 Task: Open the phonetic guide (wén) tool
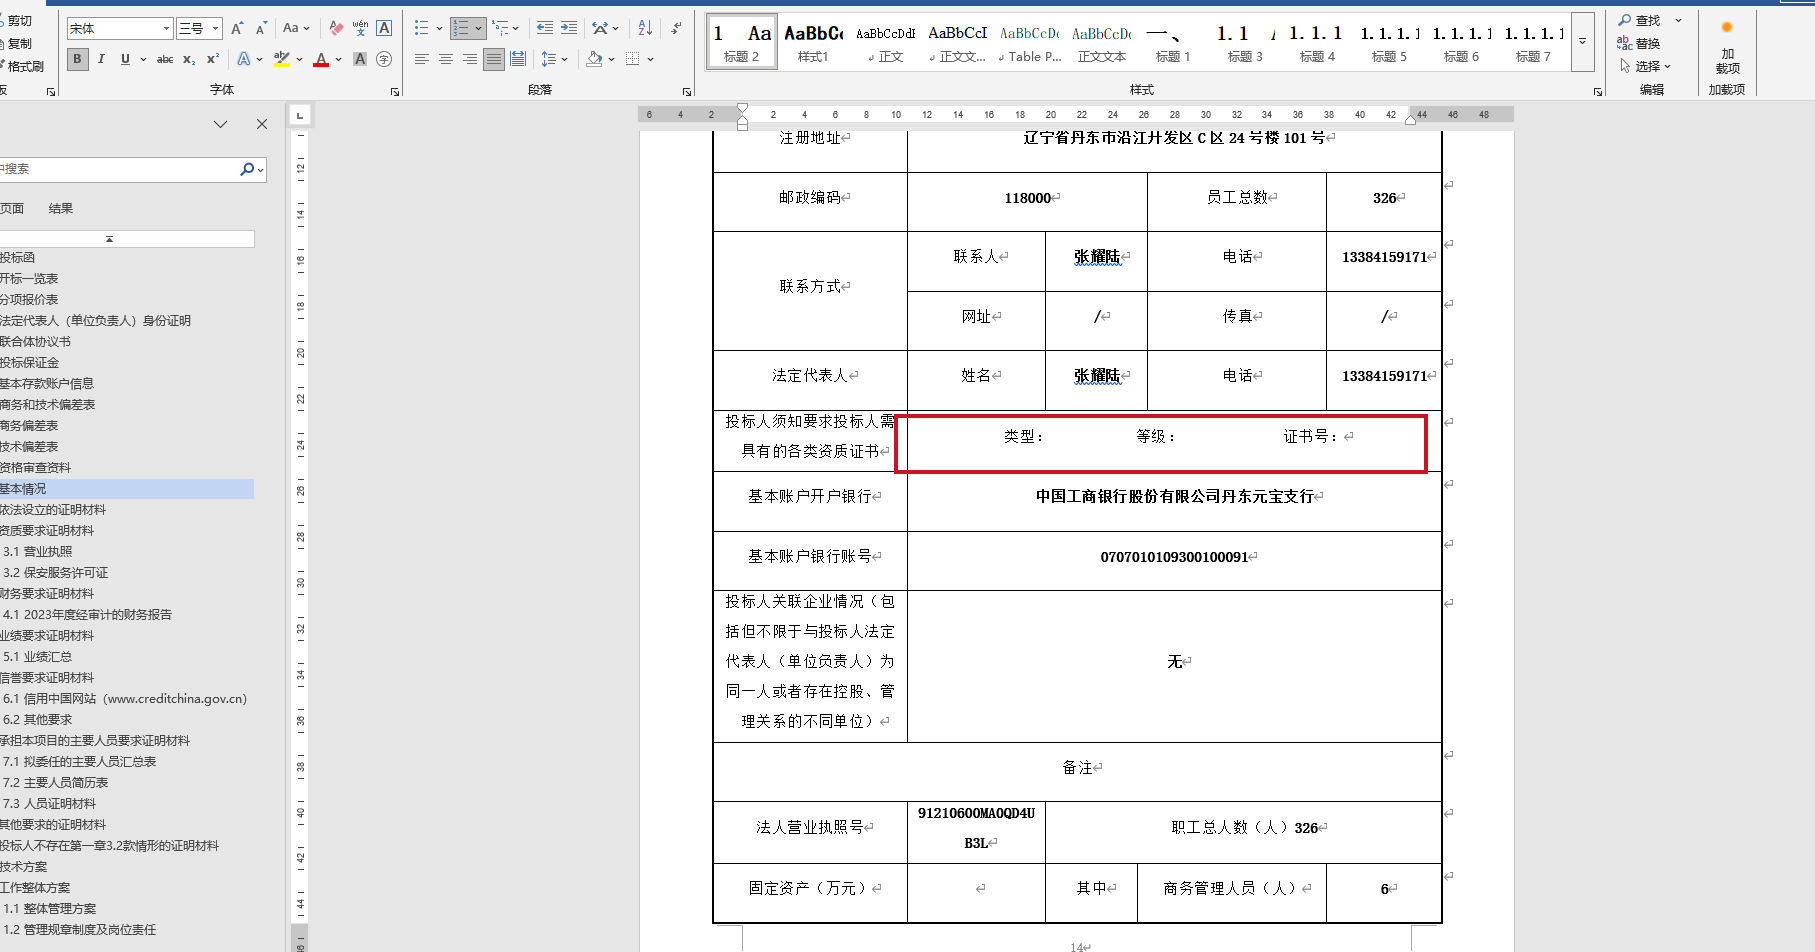(x=360, y=29)
